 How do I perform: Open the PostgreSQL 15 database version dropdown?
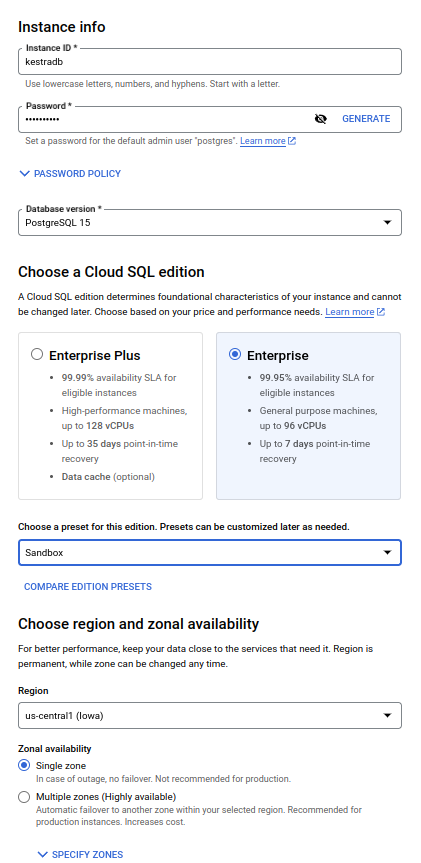[x=210, y=223]
